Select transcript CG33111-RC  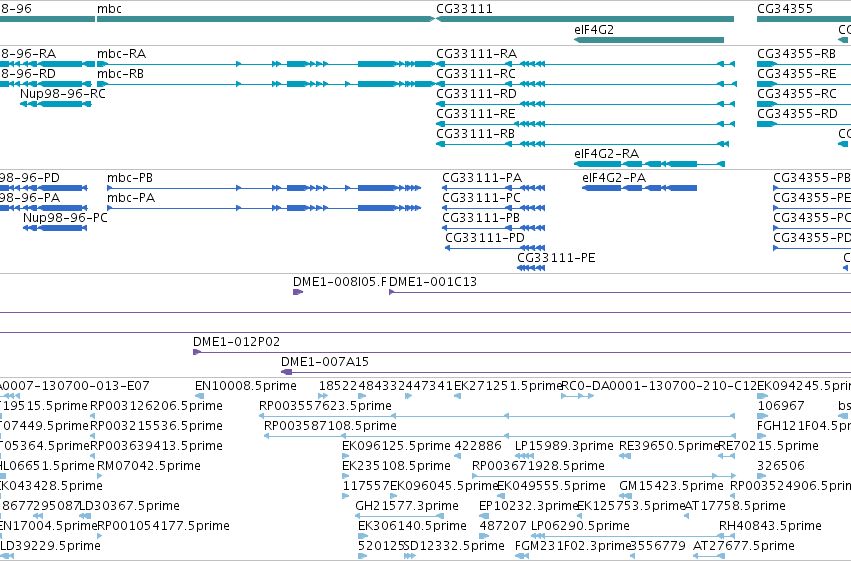pos(587,84)
